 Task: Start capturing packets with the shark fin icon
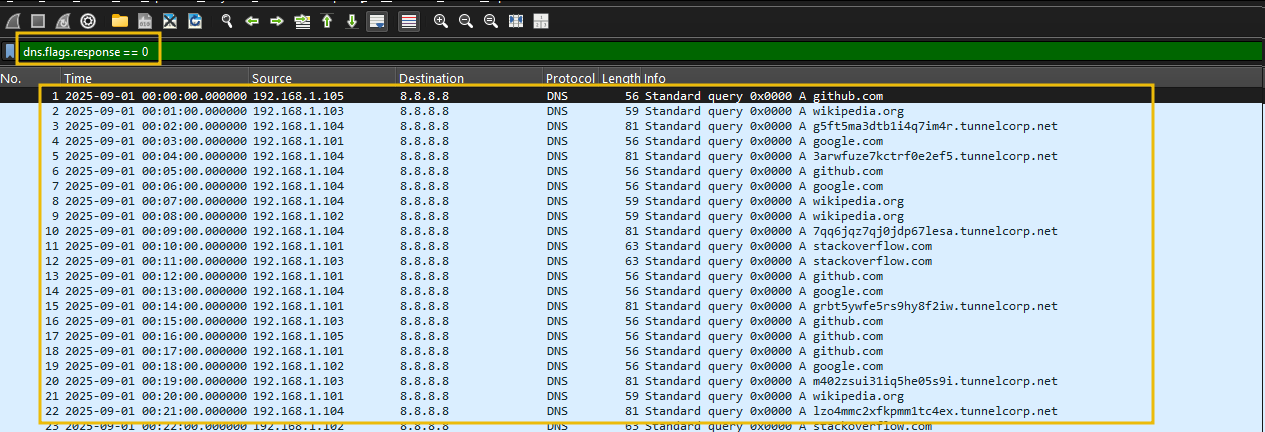[15, 21]
